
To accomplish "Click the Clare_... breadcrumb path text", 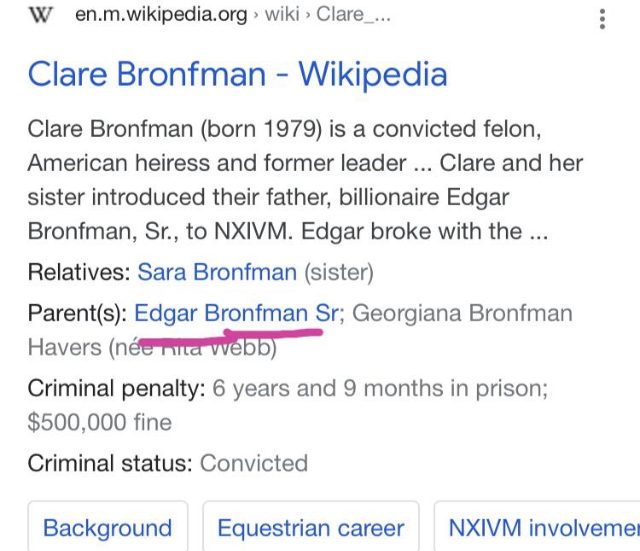I will point(353,15).
